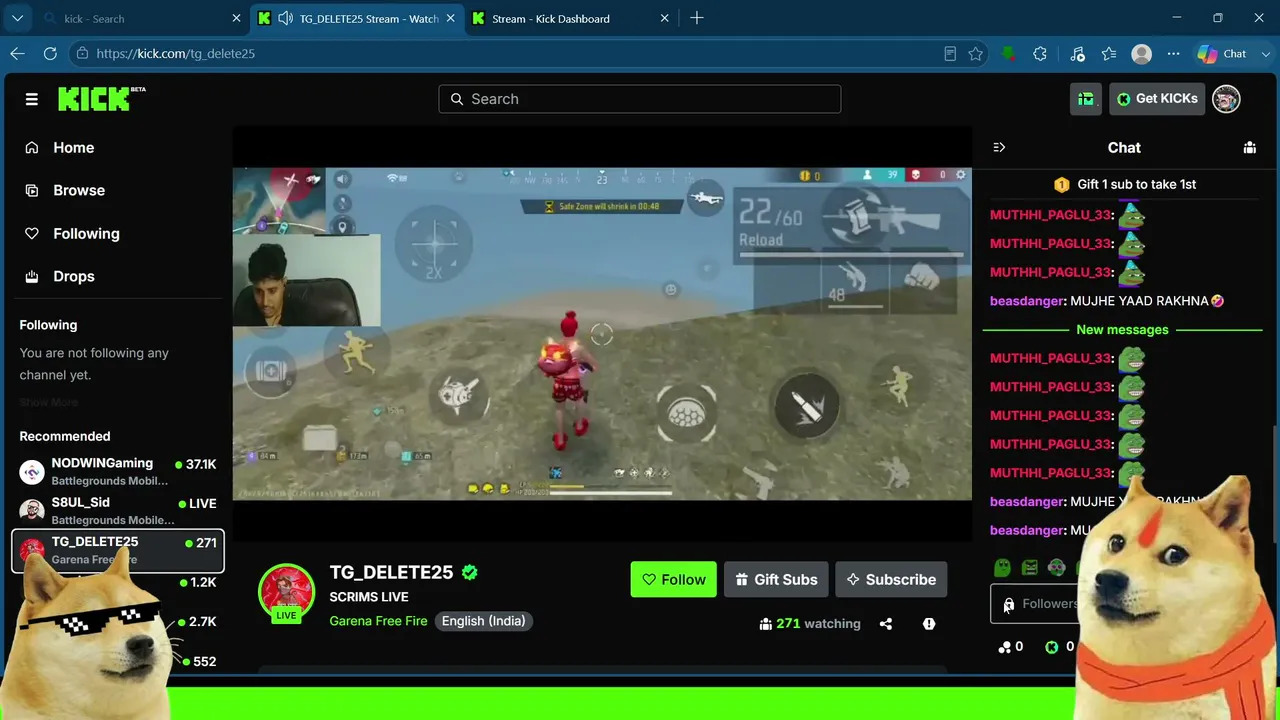Click the Gift 1 sub to take 1st banner
The image size is (1280, 720).
1125,185
